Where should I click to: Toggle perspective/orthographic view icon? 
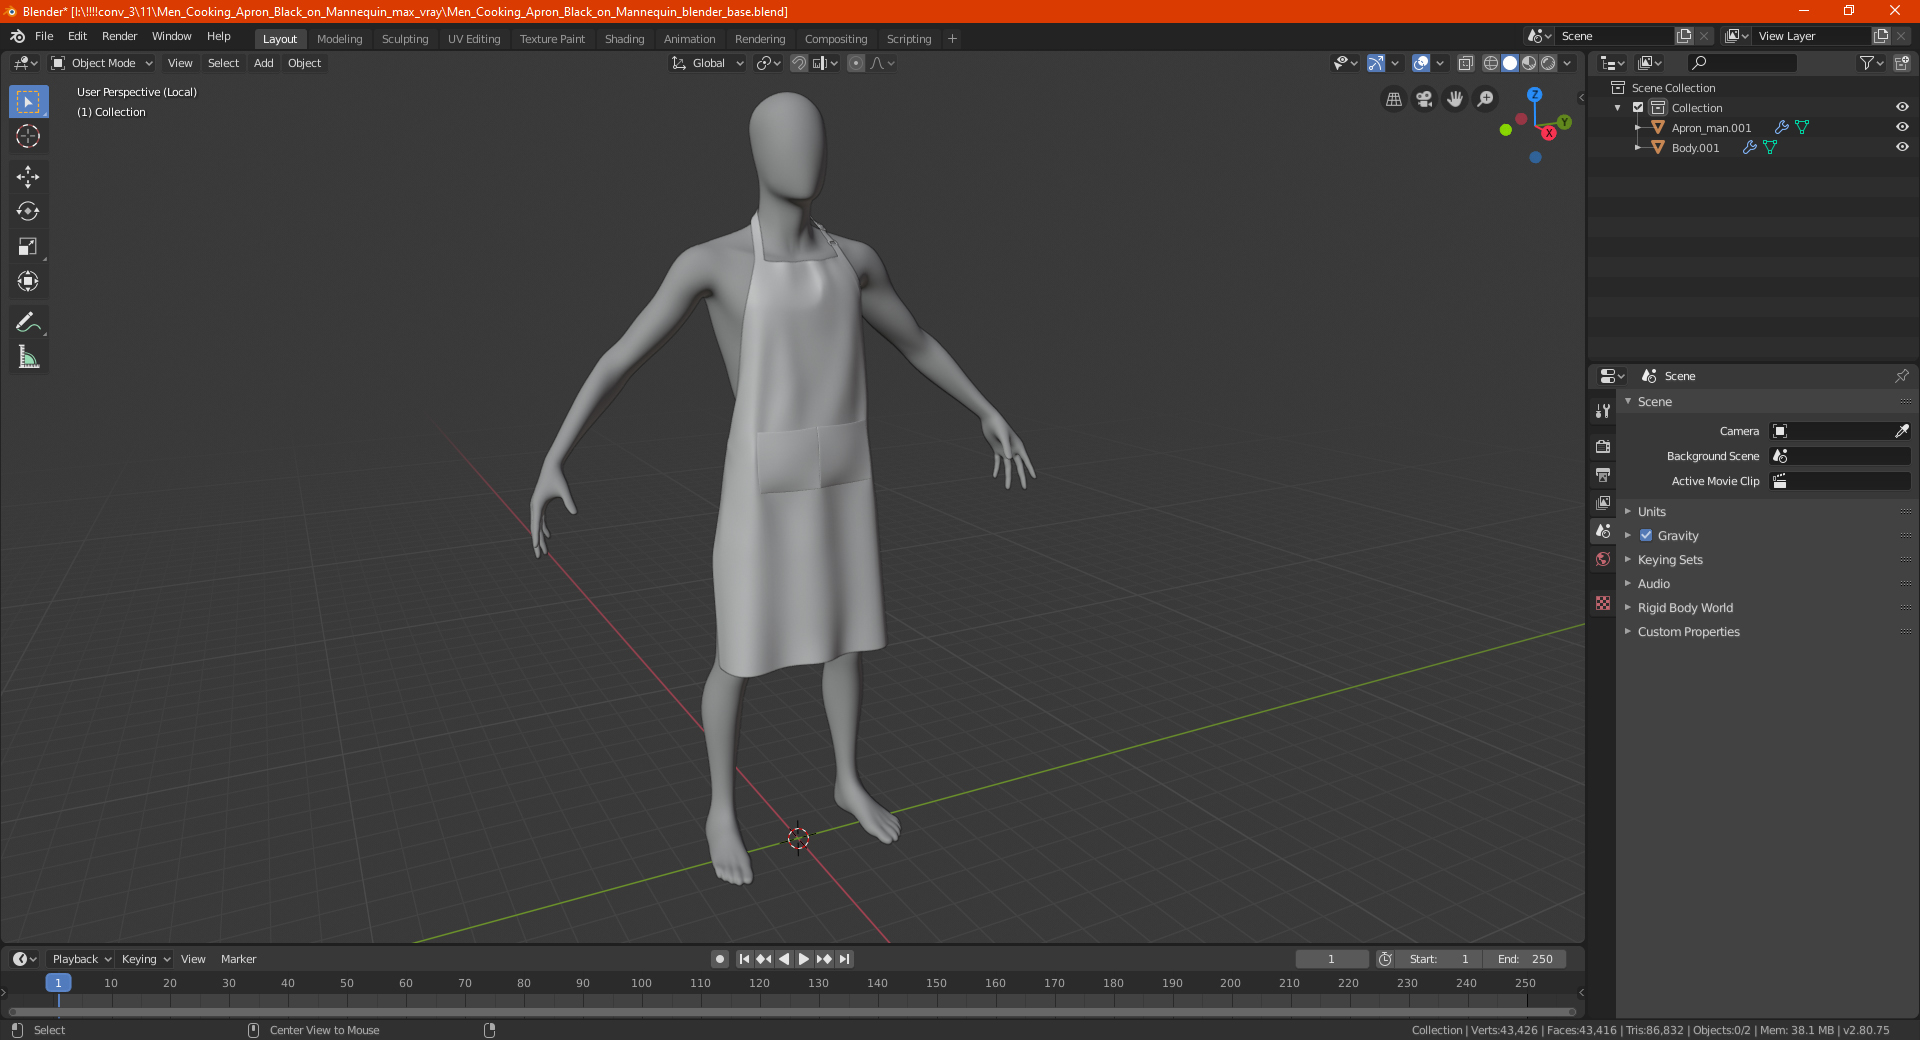coord(1394,99)
